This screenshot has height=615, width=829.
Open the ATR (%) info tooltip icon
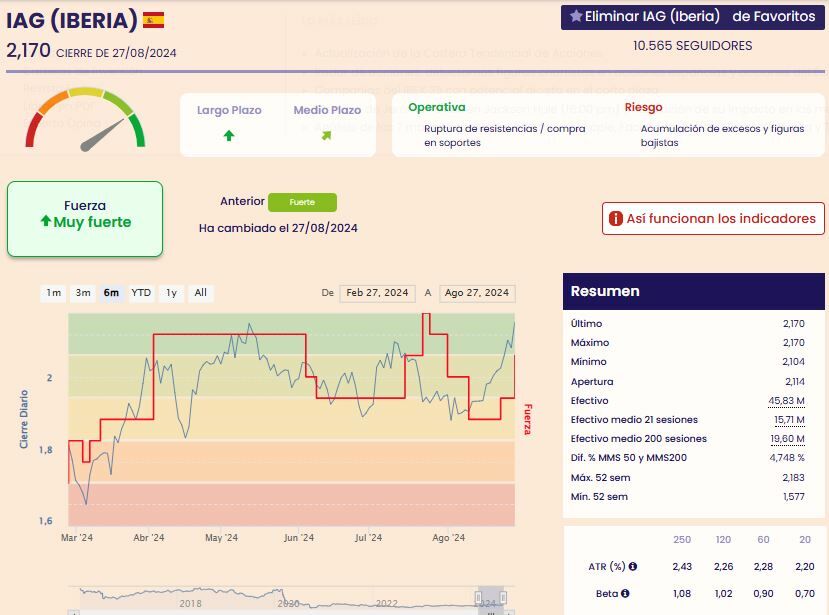click(633, 566)
